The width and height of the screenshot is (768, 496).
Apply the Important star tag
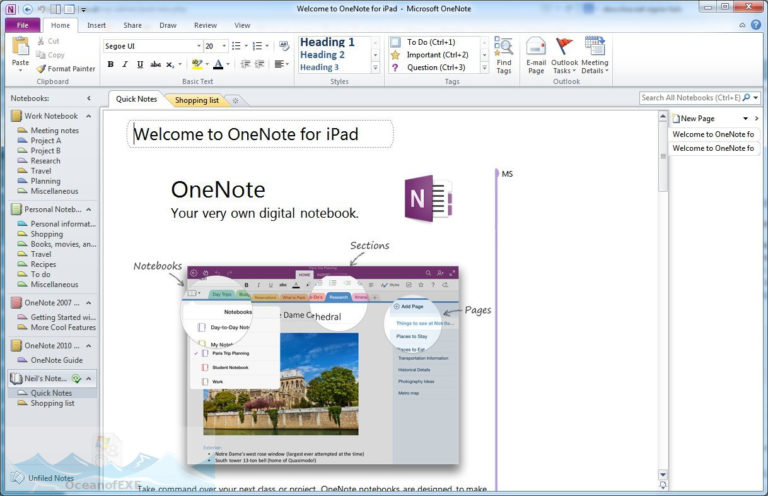(x=395, y=55)
